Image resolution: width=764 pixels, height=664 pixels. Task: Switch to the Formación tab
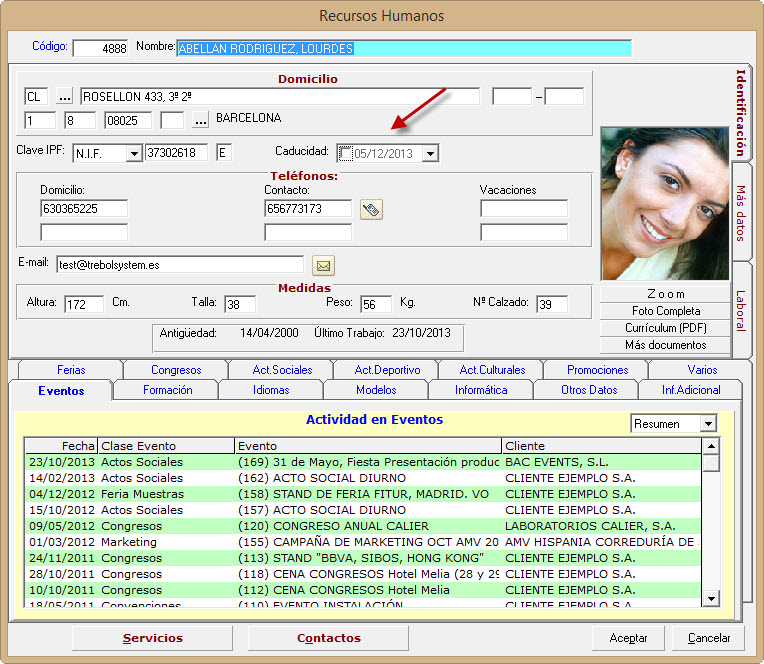pyautogui.click(x=167, y=390)
